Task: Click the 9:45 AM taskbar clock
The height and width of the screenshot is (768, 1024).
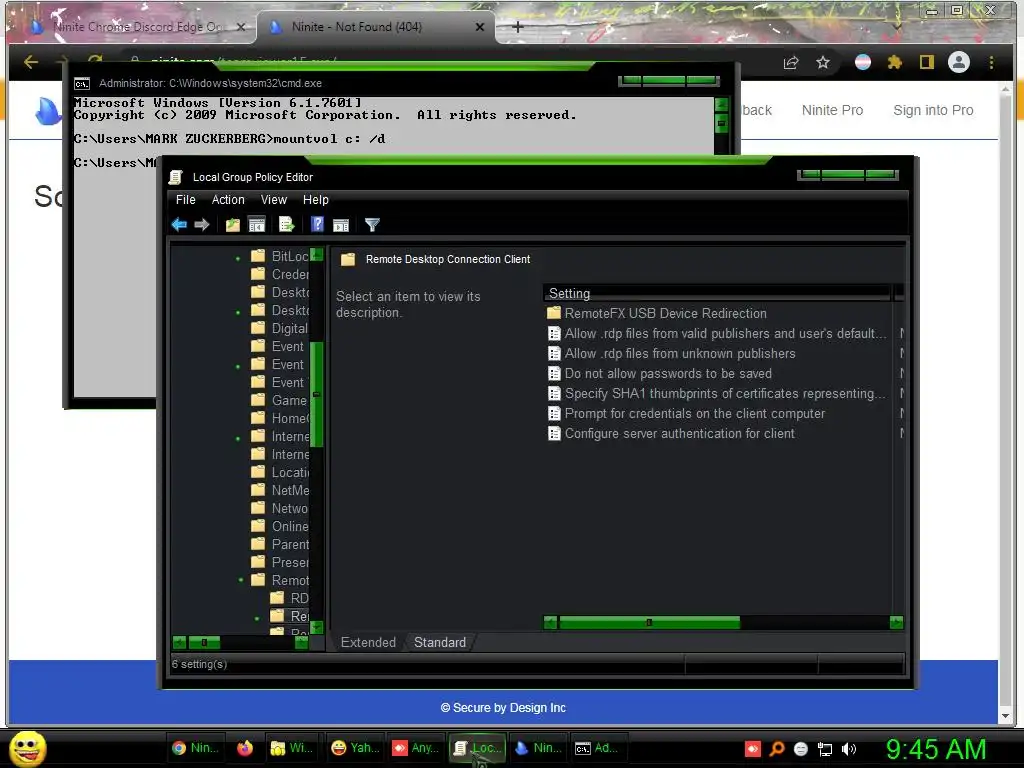Action: tap(935, 749)
